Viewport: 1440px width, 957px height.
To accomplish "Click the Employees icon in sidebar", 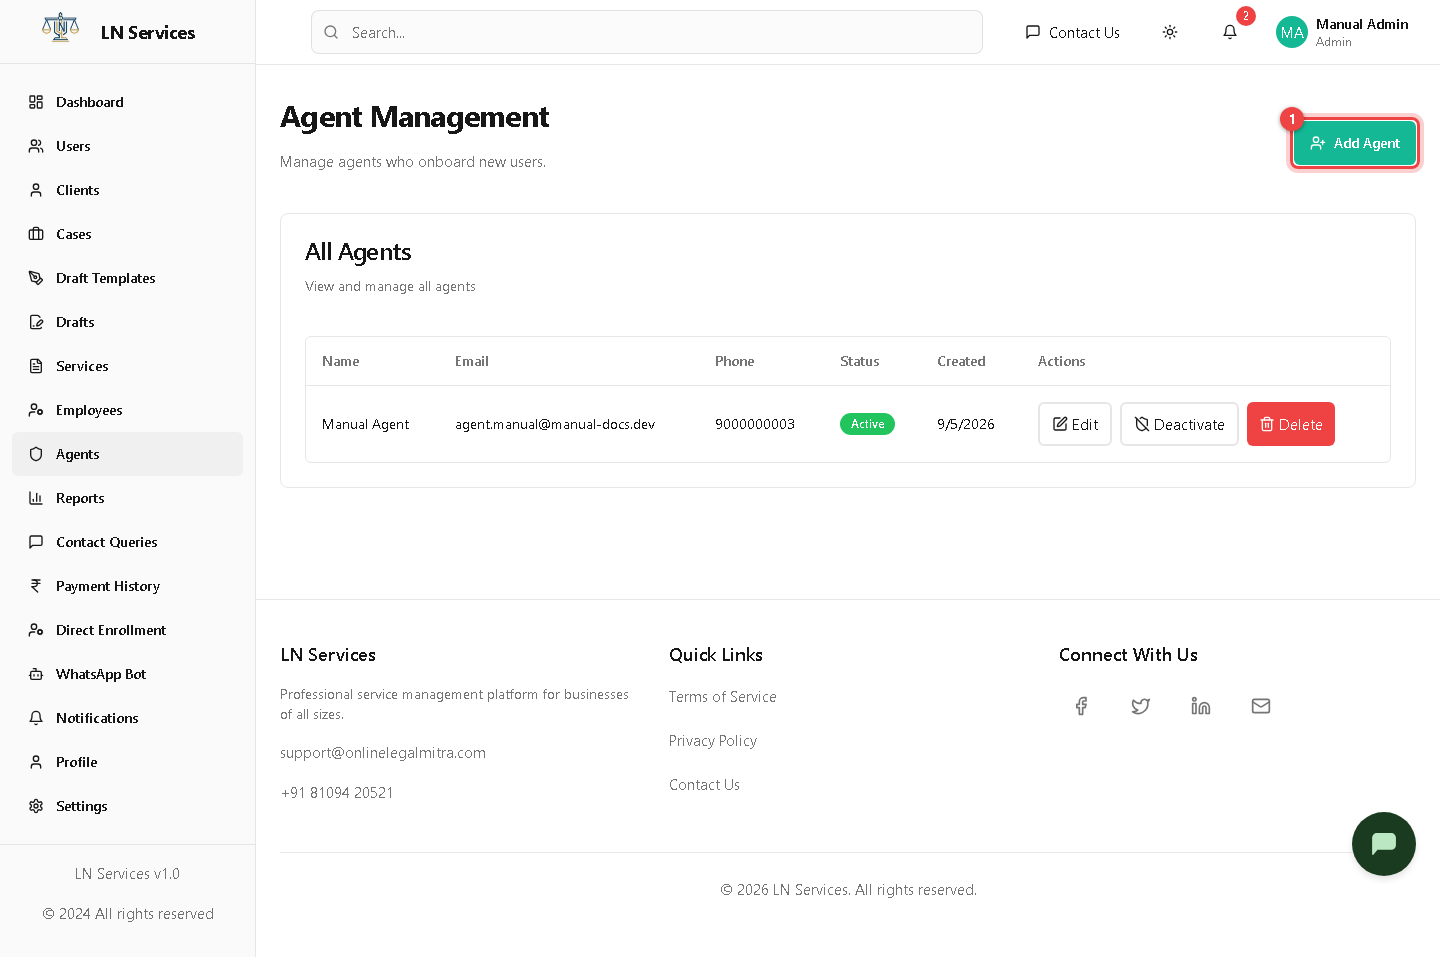I will pyautogui.click(x=36, y=410).
